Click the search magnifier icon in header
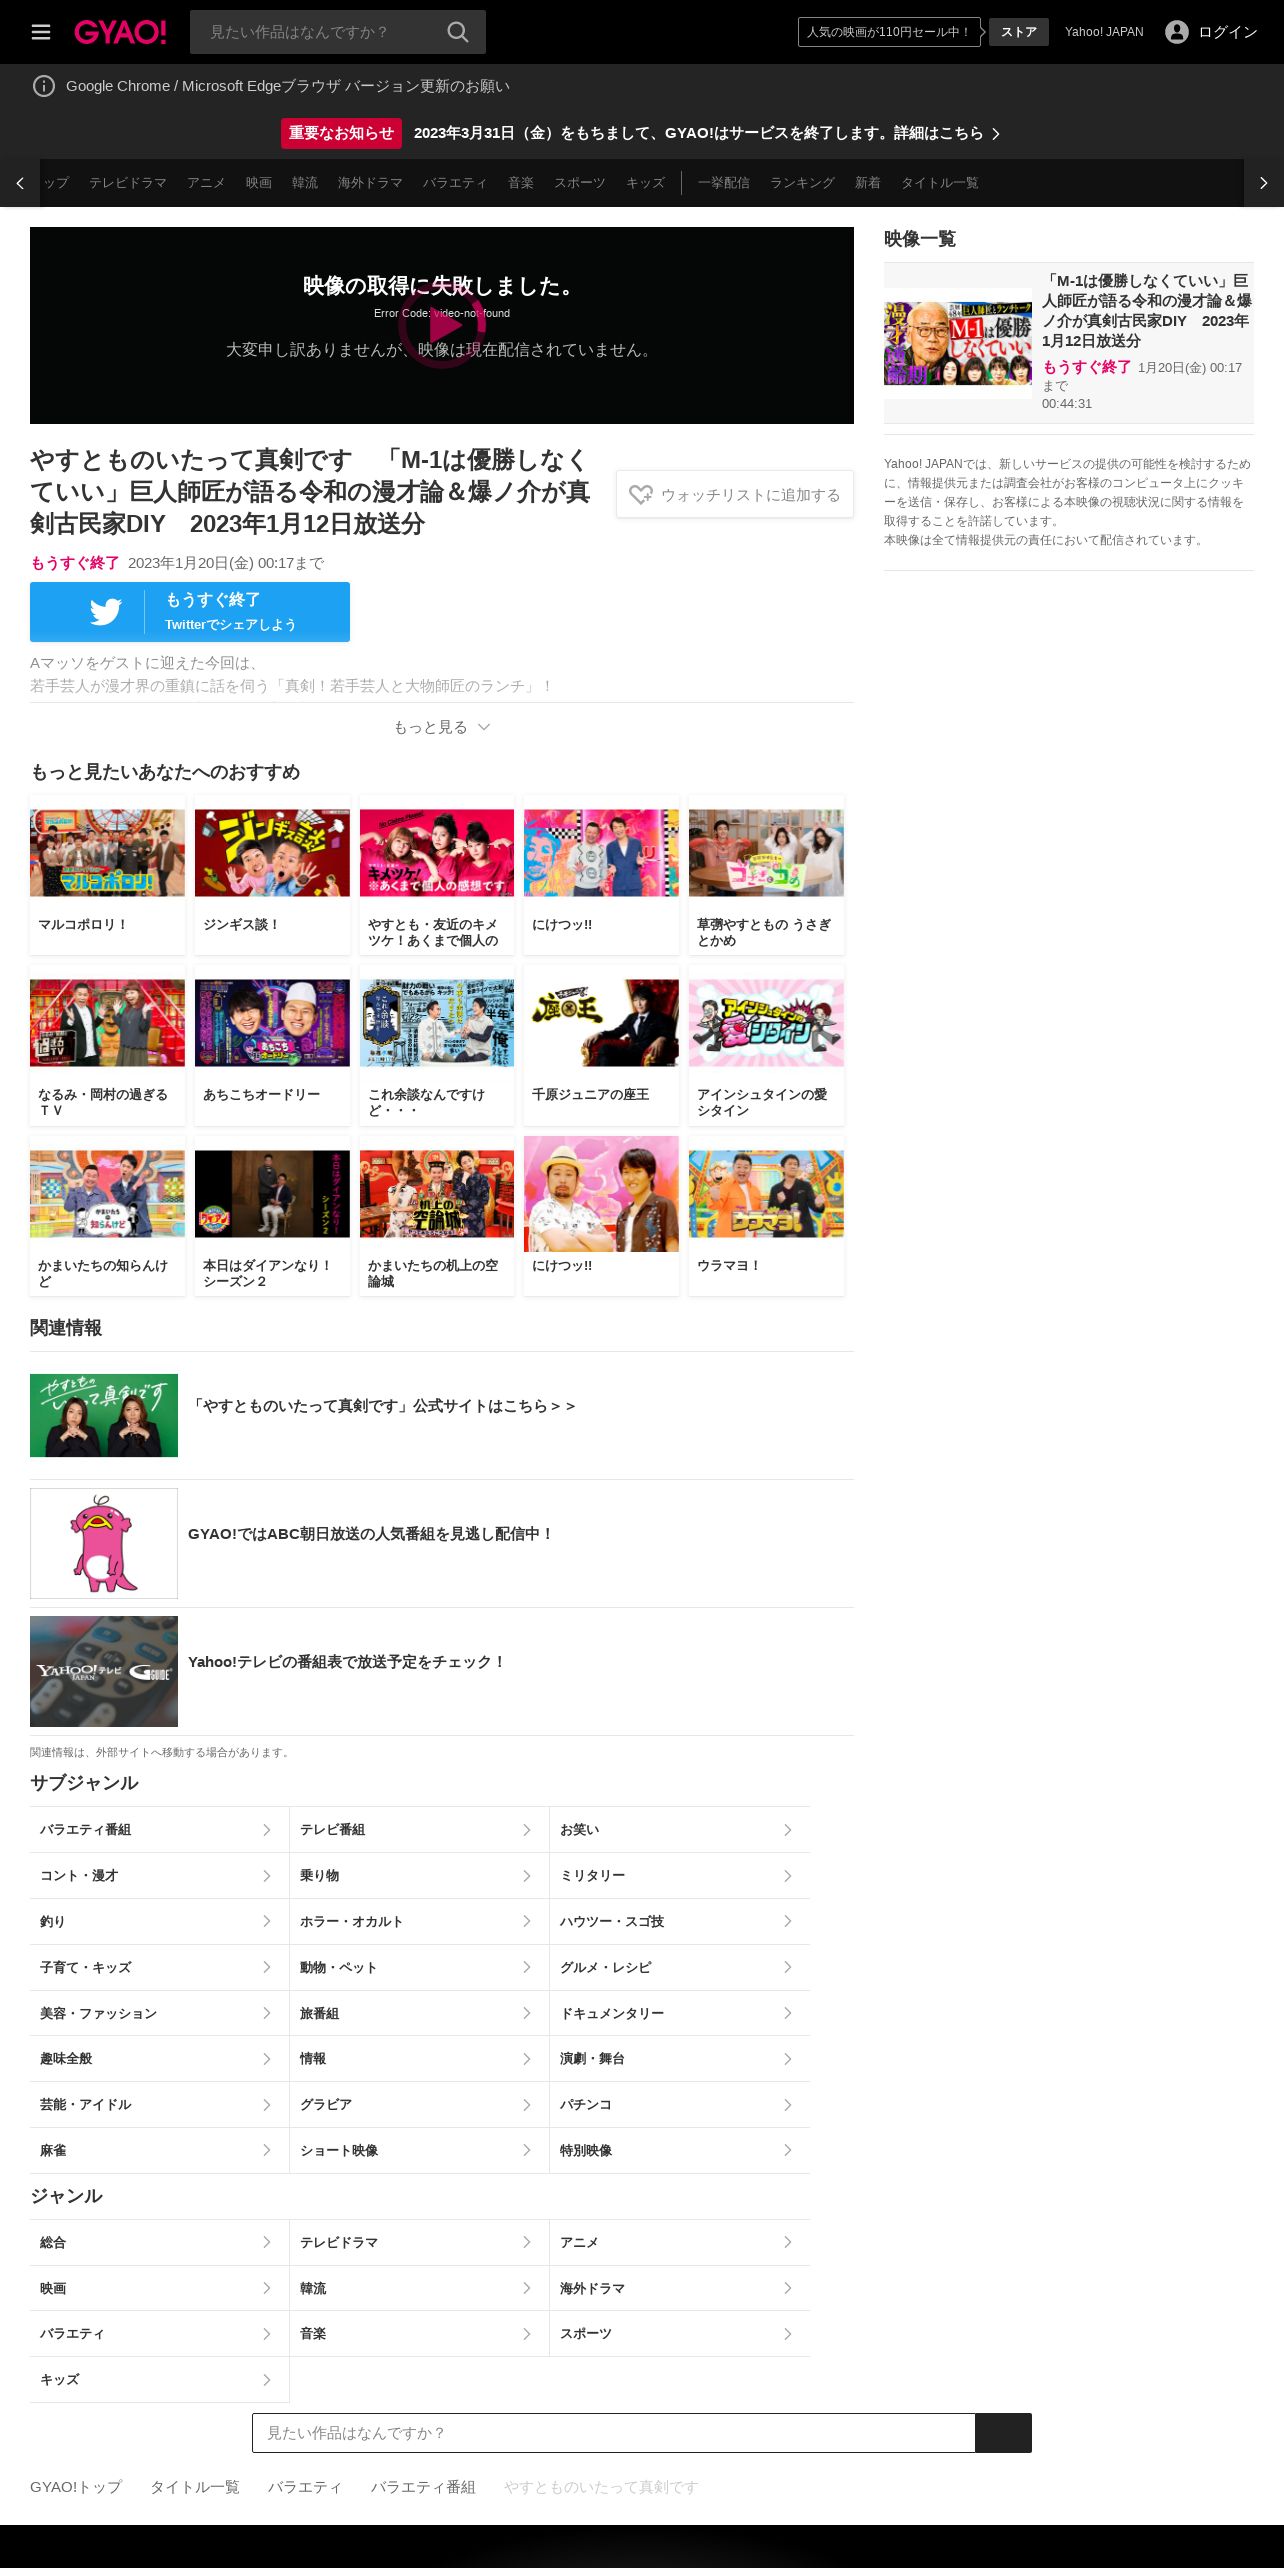This screenshot has height=2568, width=1284. (x=458, y=32)
